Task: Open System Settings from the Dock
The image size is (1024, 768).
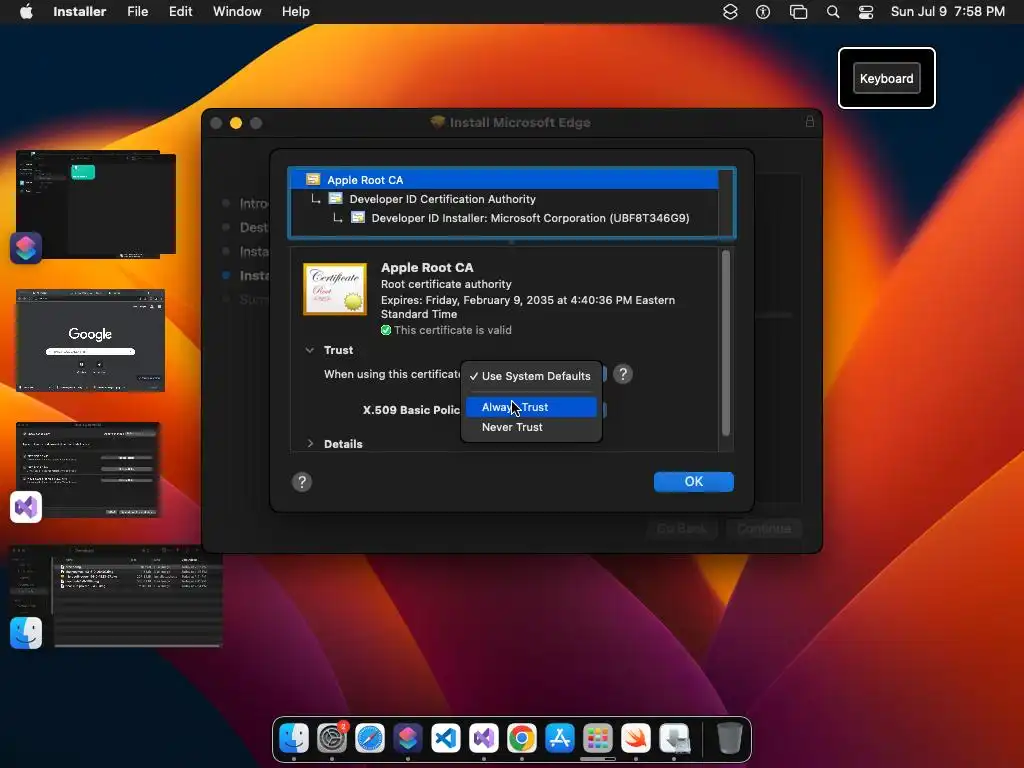Action: [332, 739]
